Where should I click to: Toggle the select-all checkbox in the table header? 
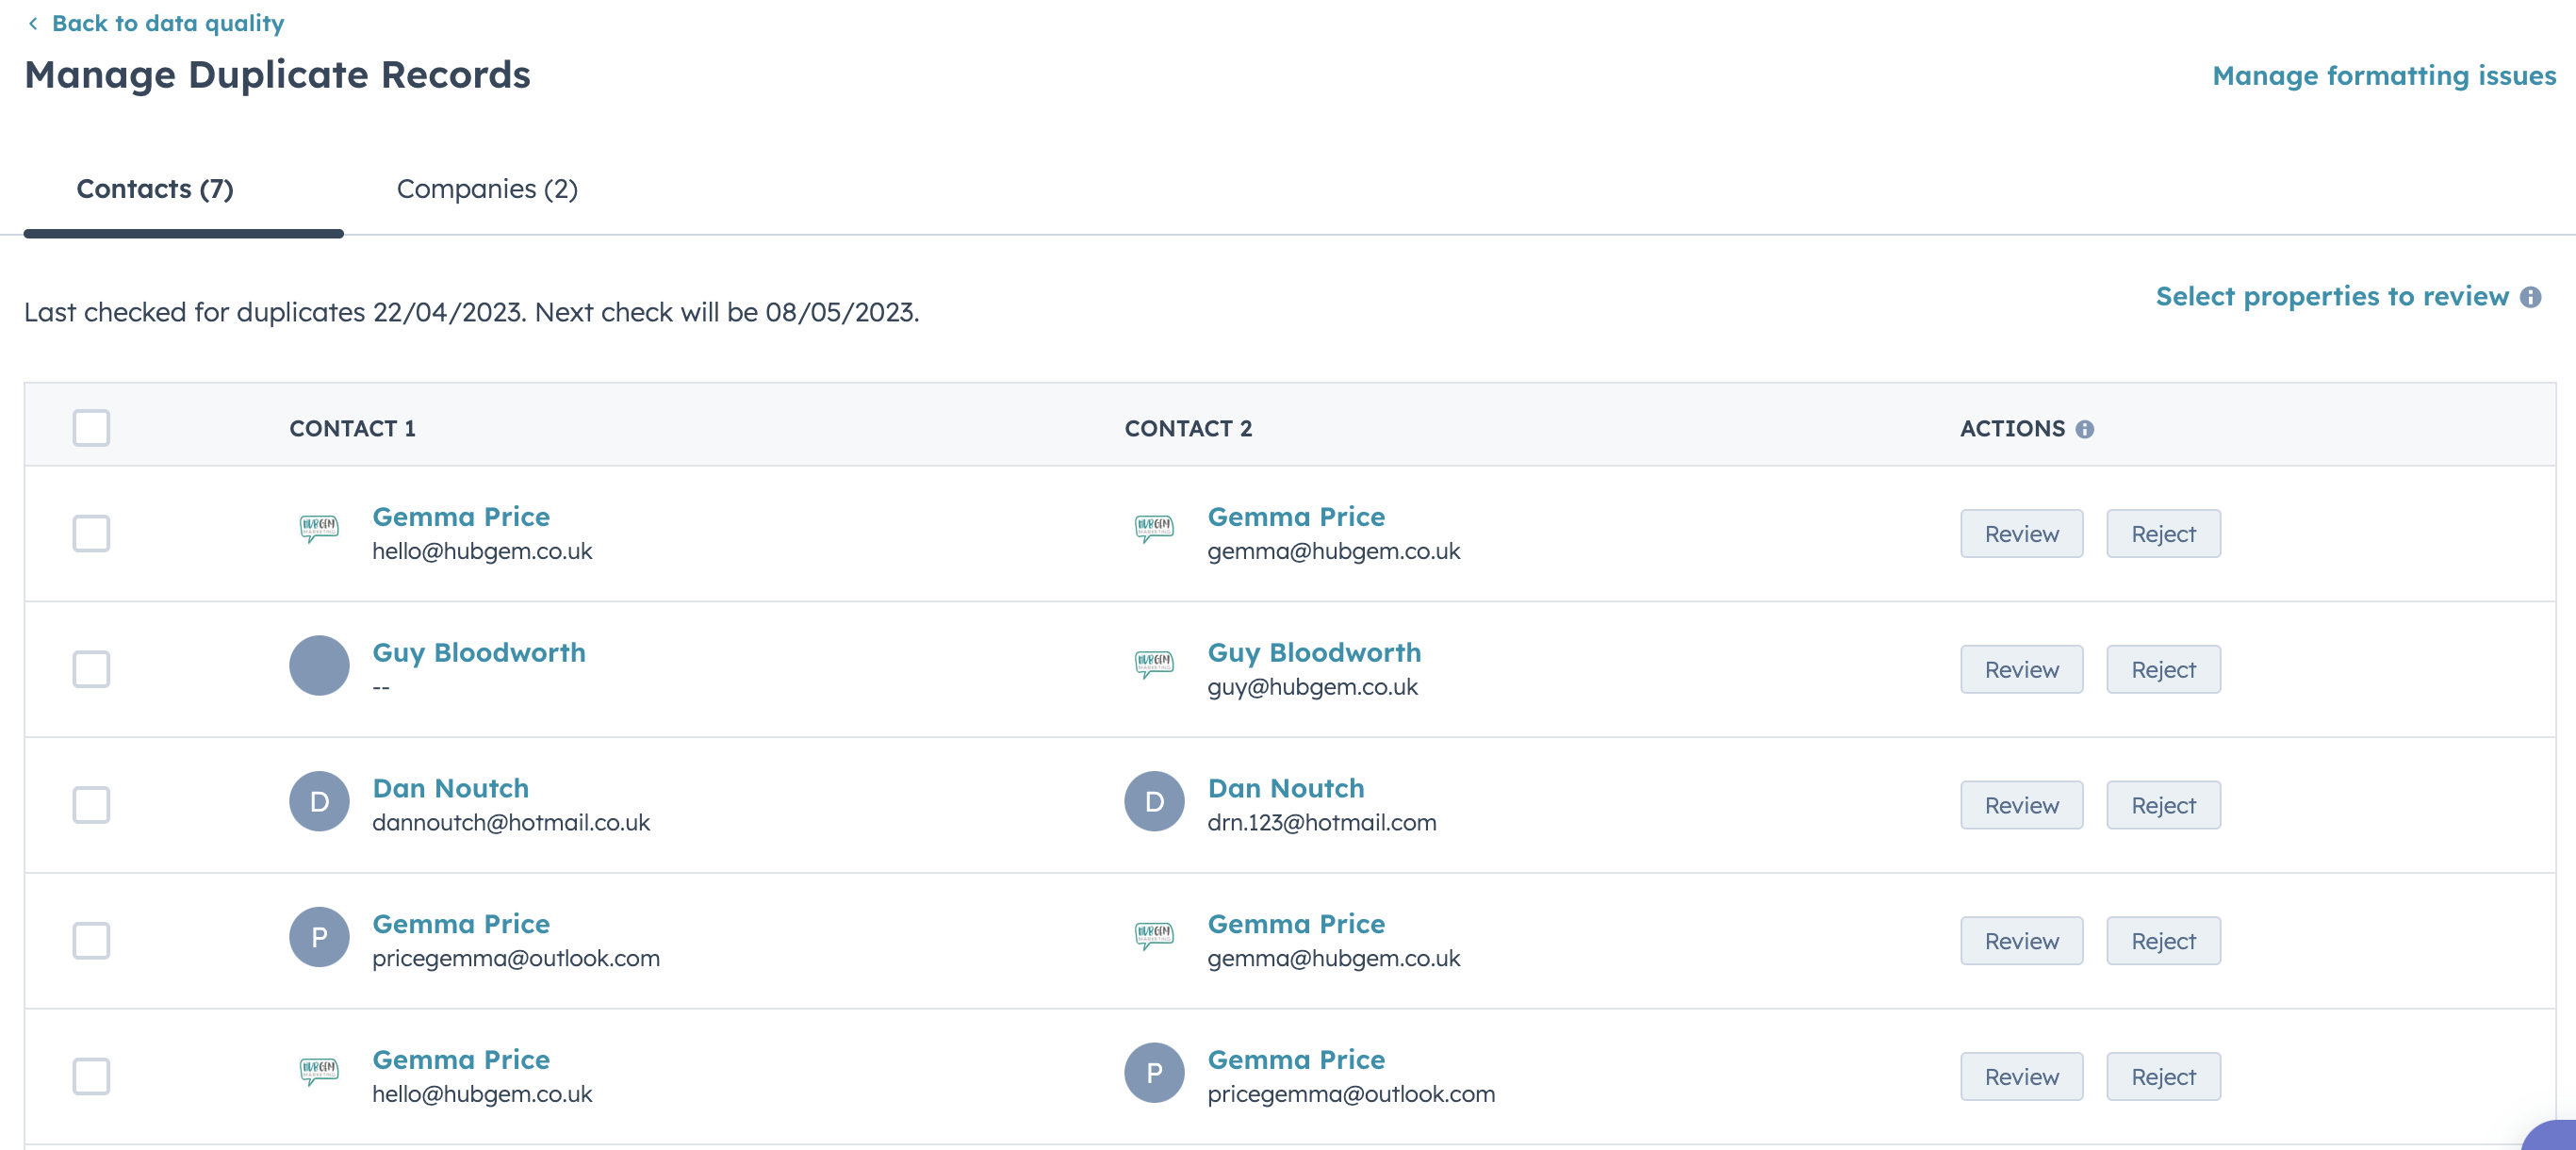point(90,429)
